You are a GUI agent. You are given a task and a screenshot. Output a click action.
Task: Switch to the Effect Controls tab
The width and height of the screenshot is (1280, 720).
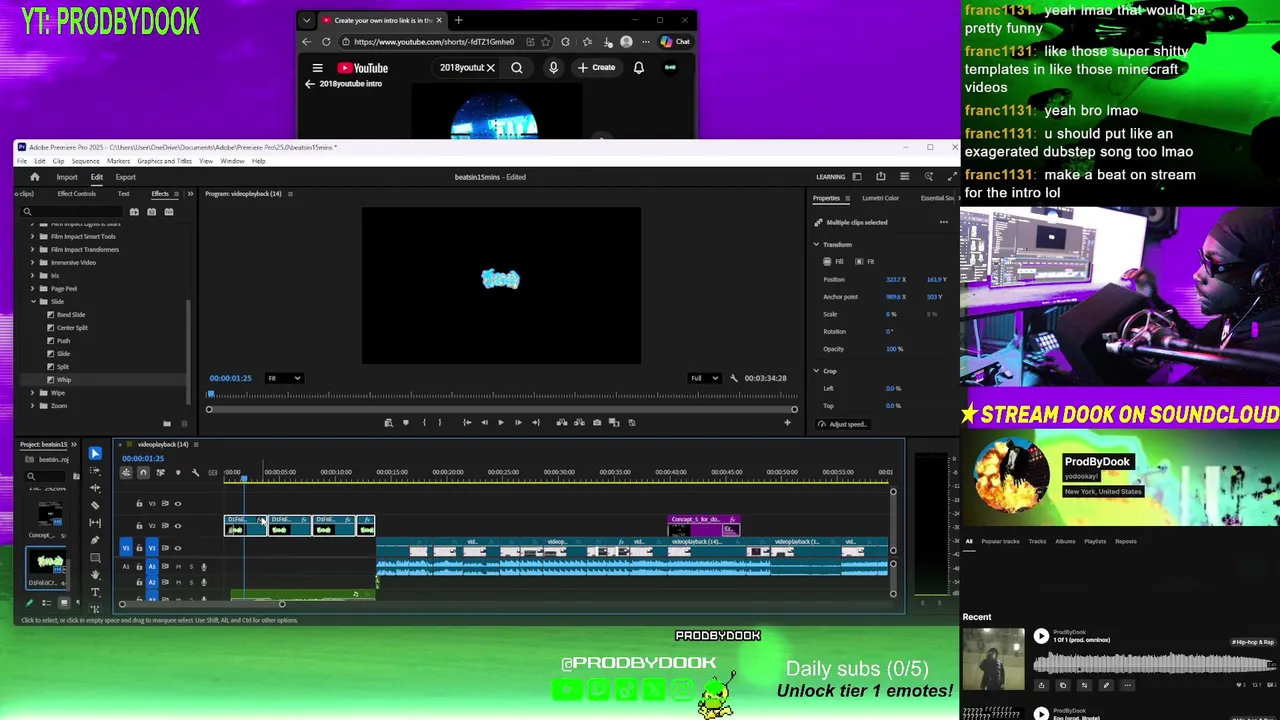[77, 194]
